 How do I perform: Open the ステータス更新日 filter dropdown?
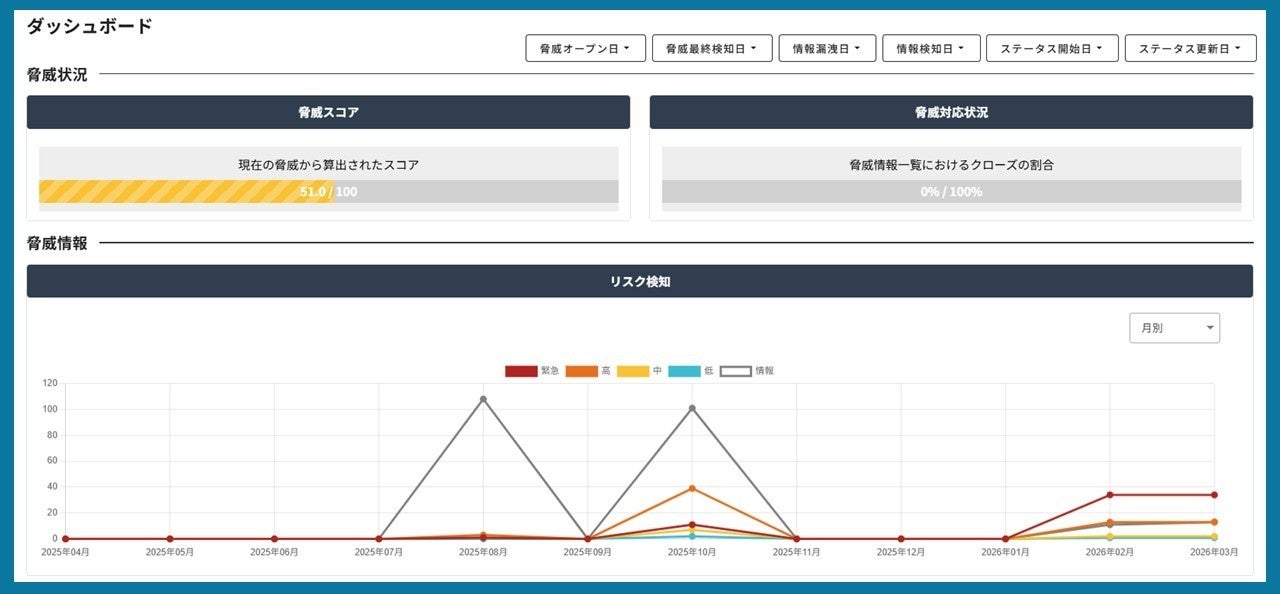1190,48
